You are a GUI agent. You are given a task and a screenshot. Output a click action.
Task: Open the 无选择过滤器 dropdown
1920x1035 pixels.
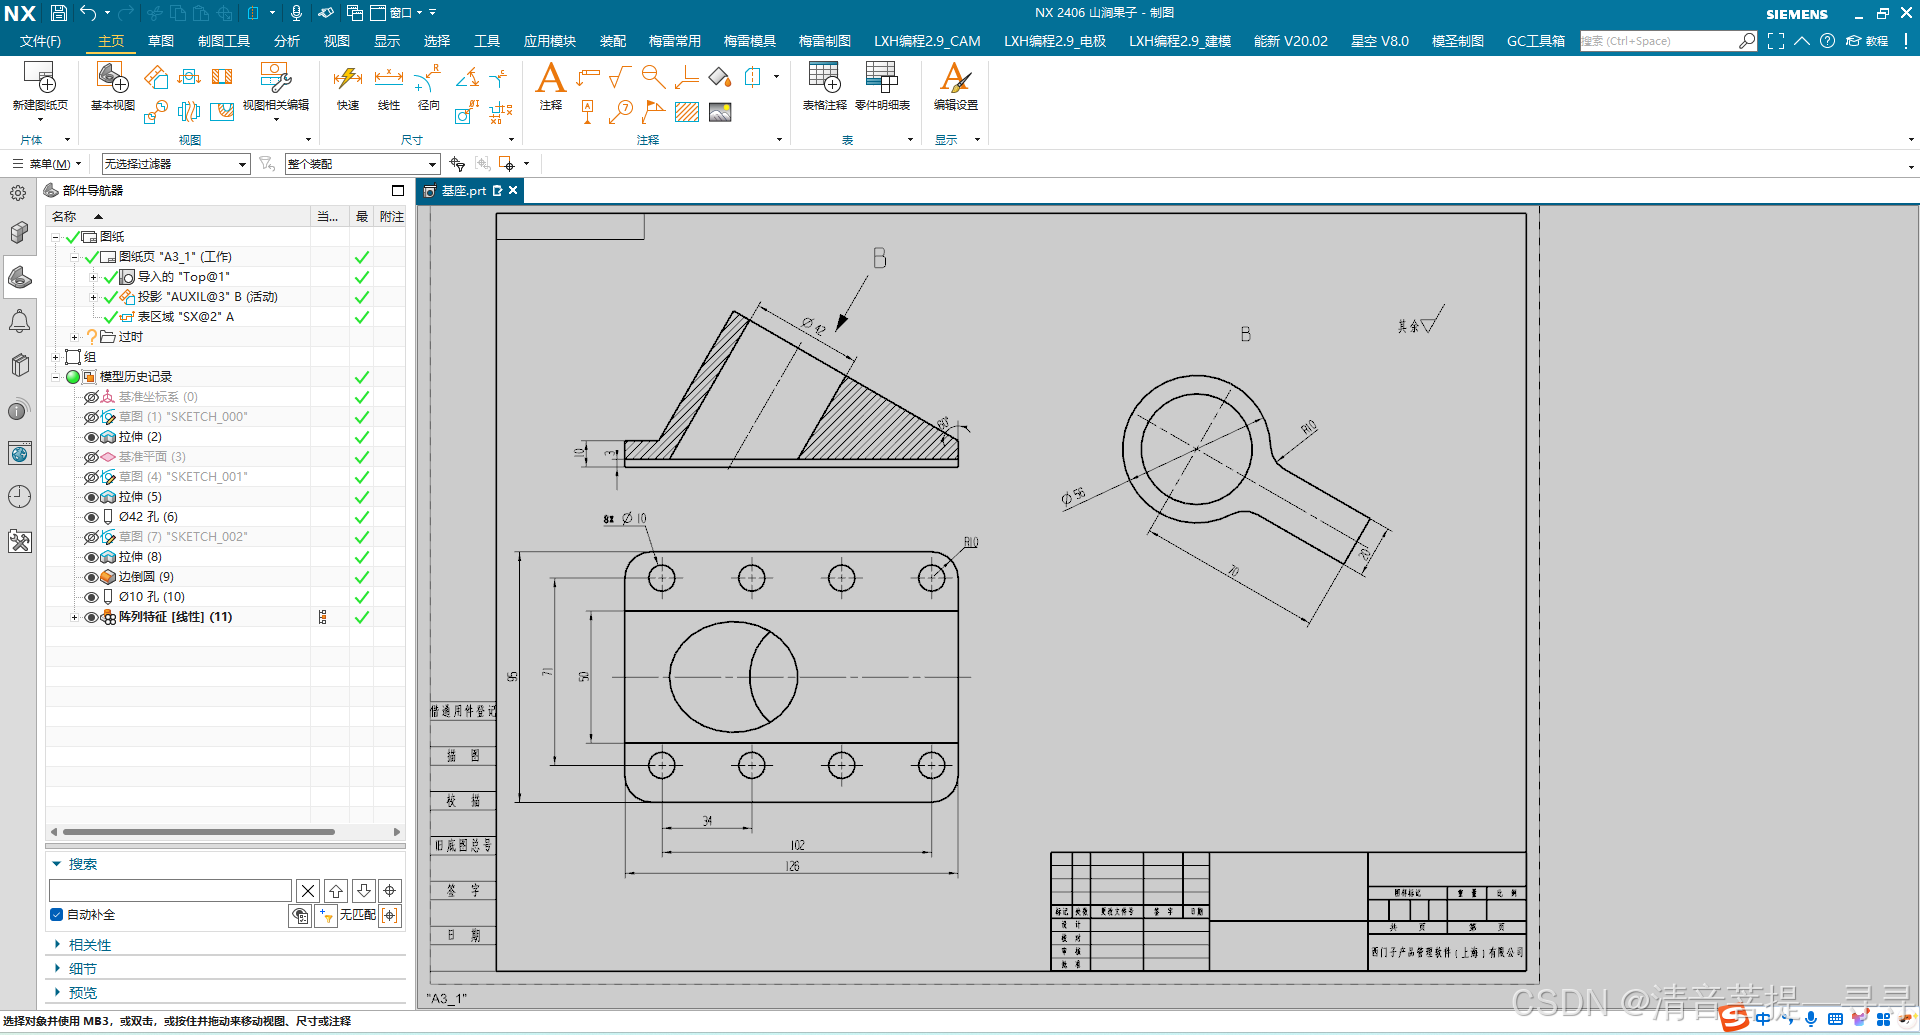(175, 164)
